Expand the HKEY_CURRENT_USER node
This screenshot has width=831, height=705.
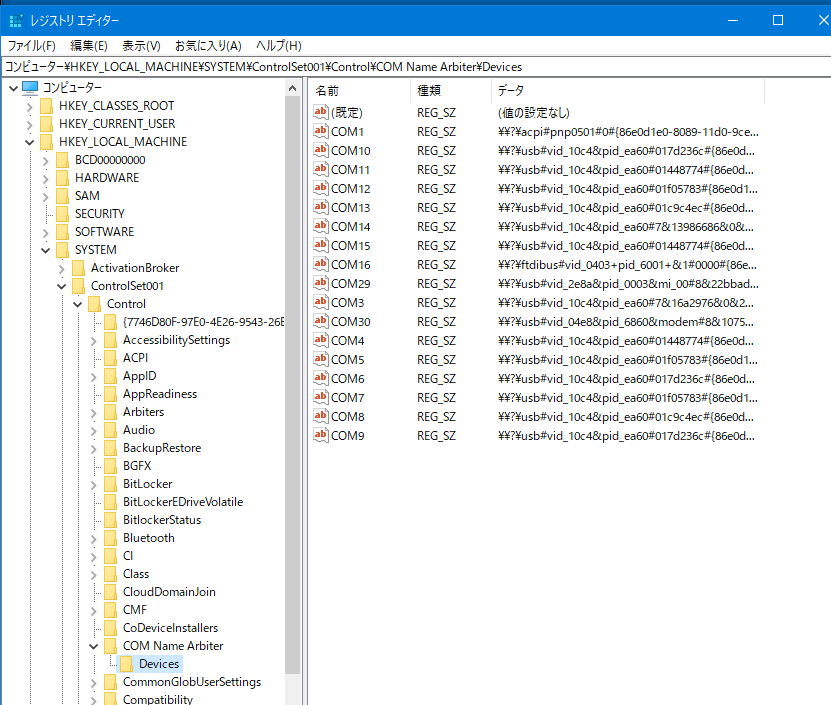point(30,125)
